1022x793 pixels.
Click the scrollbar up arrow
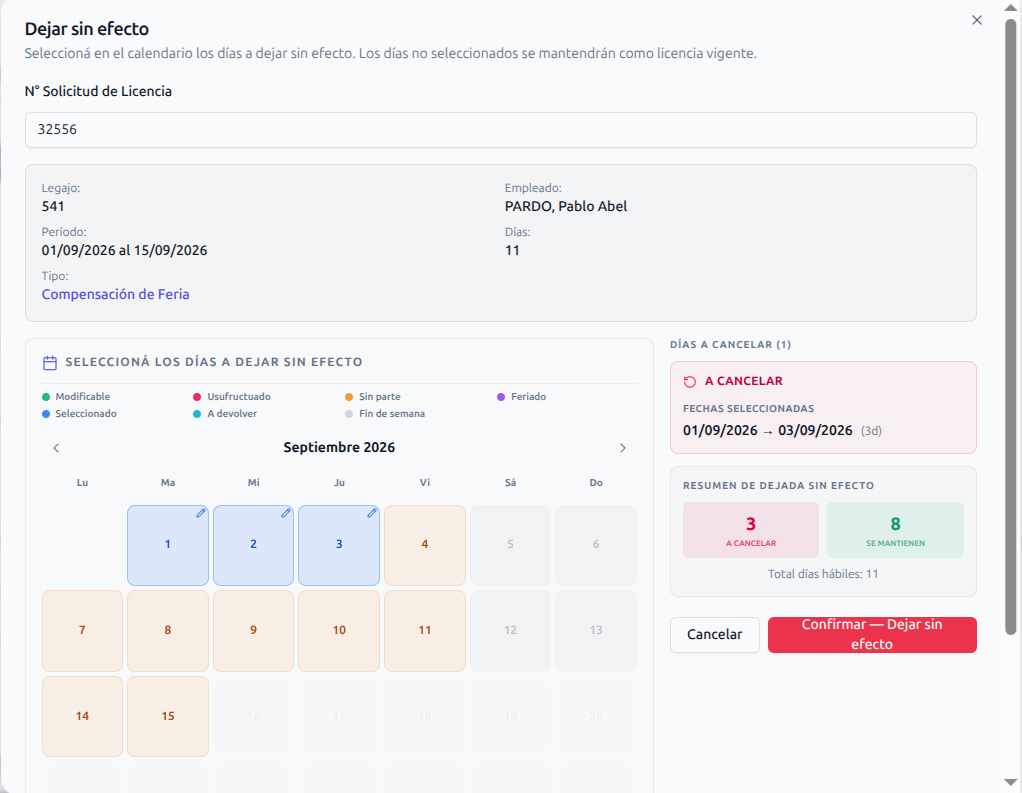pos(1010,7)
